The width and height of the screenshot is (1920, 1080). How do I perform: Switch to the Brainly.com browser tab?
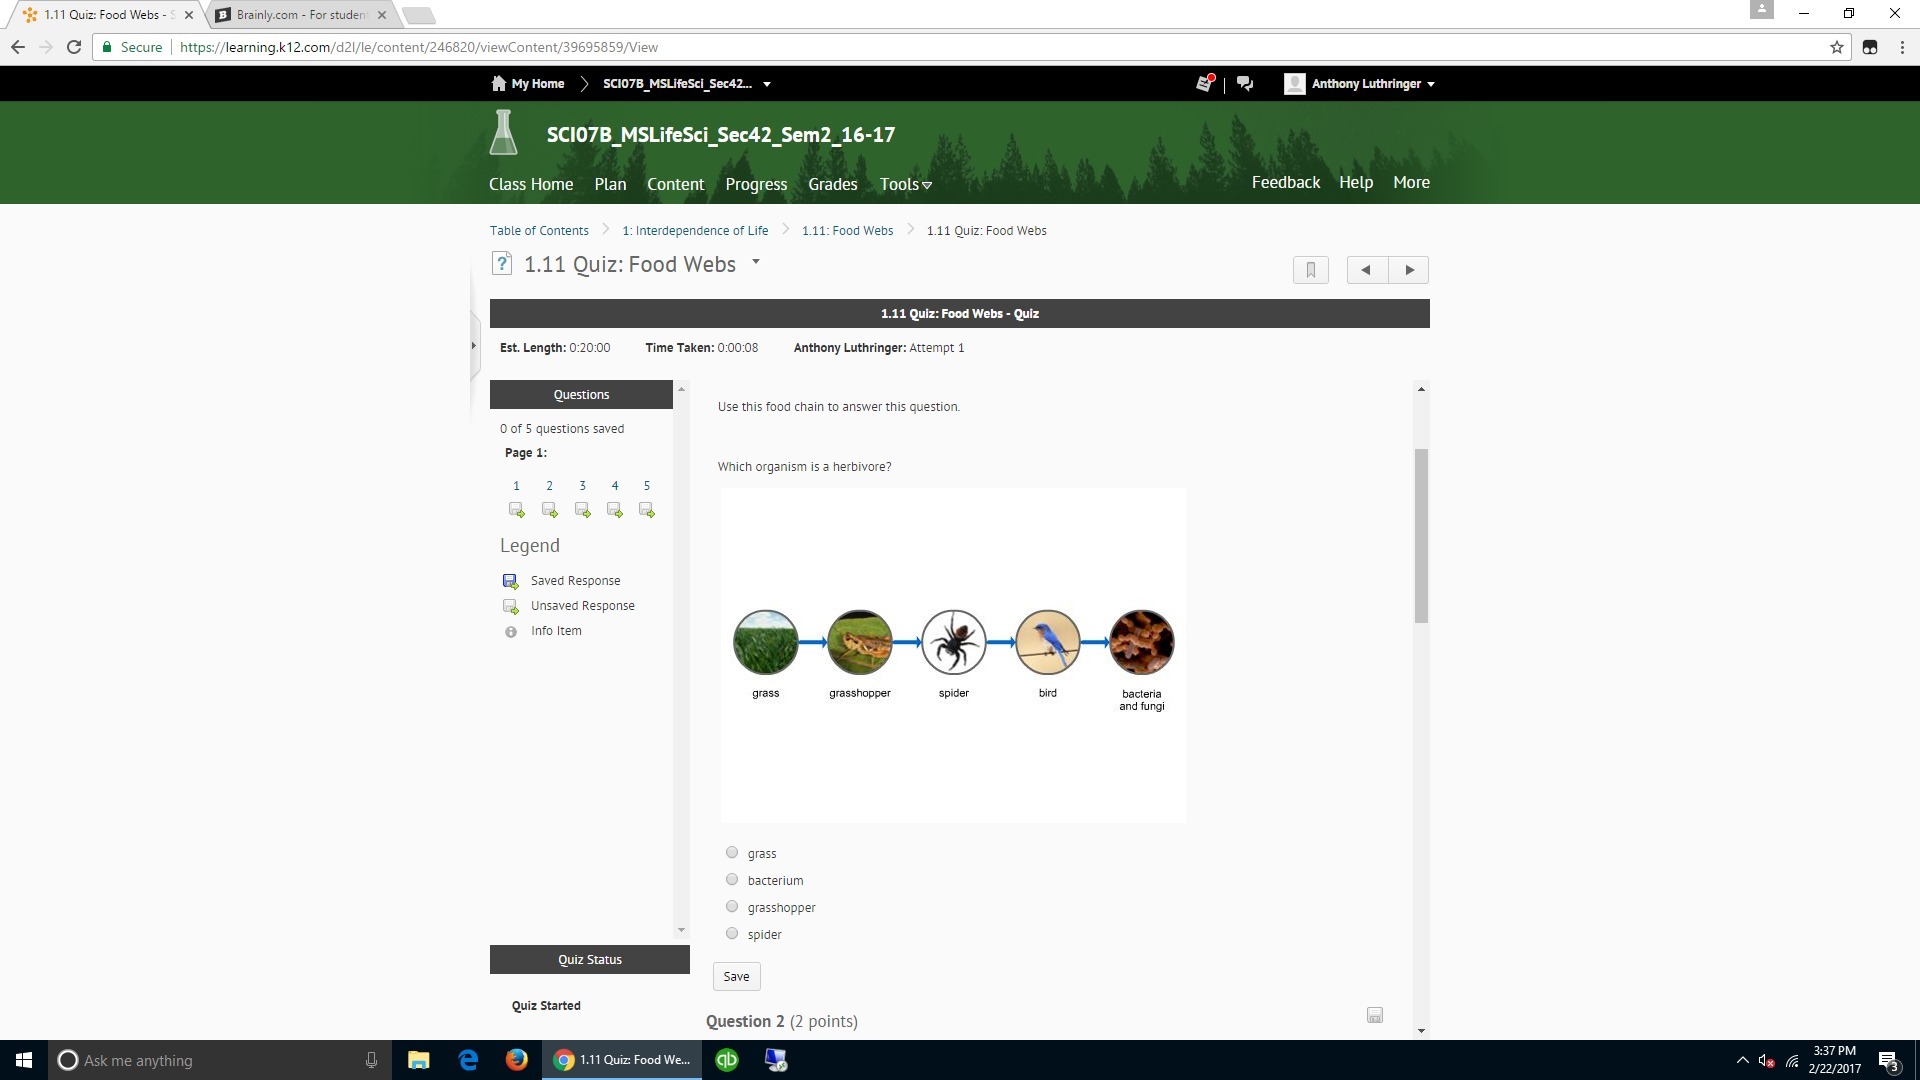click(301, 15)
